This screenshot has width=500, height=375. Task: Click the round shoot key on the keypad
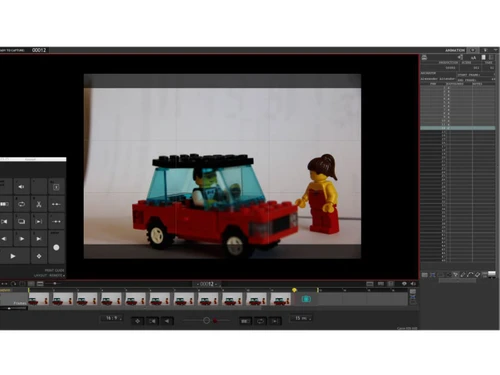pos(56,247)
